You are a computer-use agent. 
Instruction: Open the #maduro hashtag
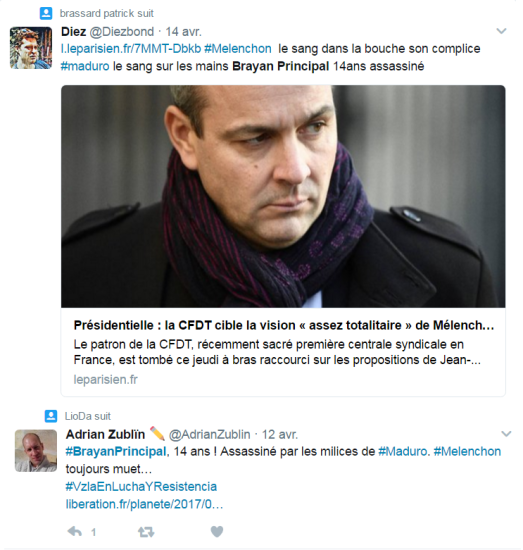tap(85, 66)
